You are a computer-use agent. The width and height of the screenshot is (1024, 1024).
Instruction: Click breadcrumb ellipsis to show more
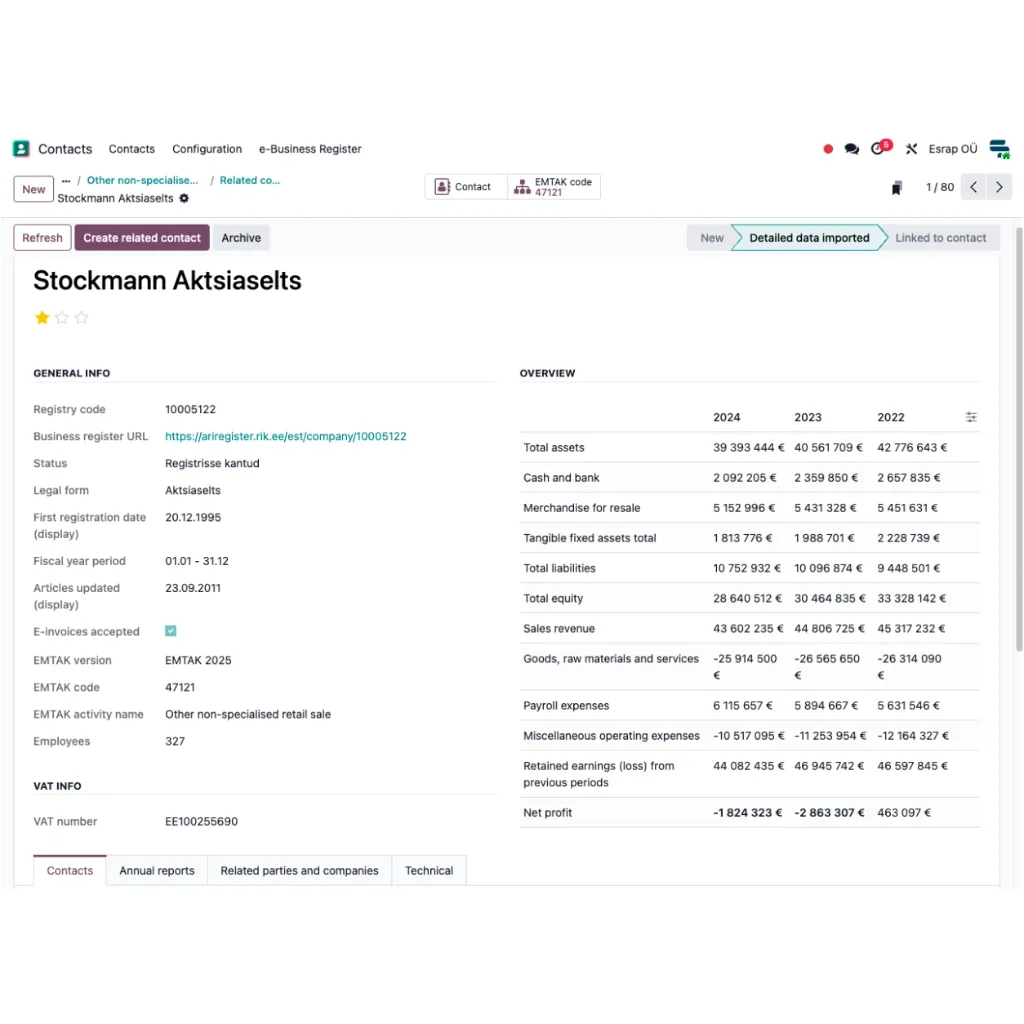click(x=66, y=181)
